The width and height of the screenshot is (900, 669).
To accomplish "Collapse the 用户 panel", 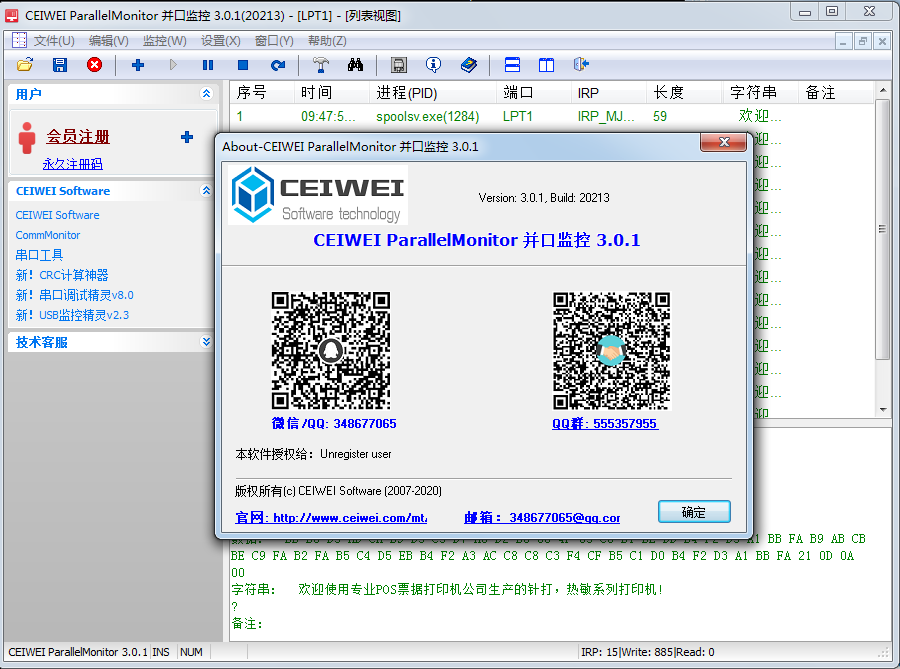I will (x=207, y=94).
